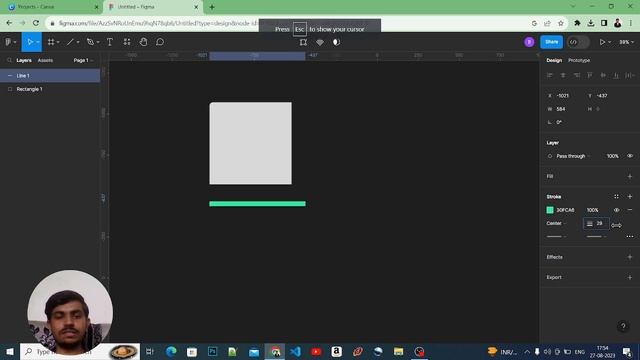Image resolution: width=640 pixels, height=360 pixels.
Task: Click the Present play button
Action: click(602, 42)
